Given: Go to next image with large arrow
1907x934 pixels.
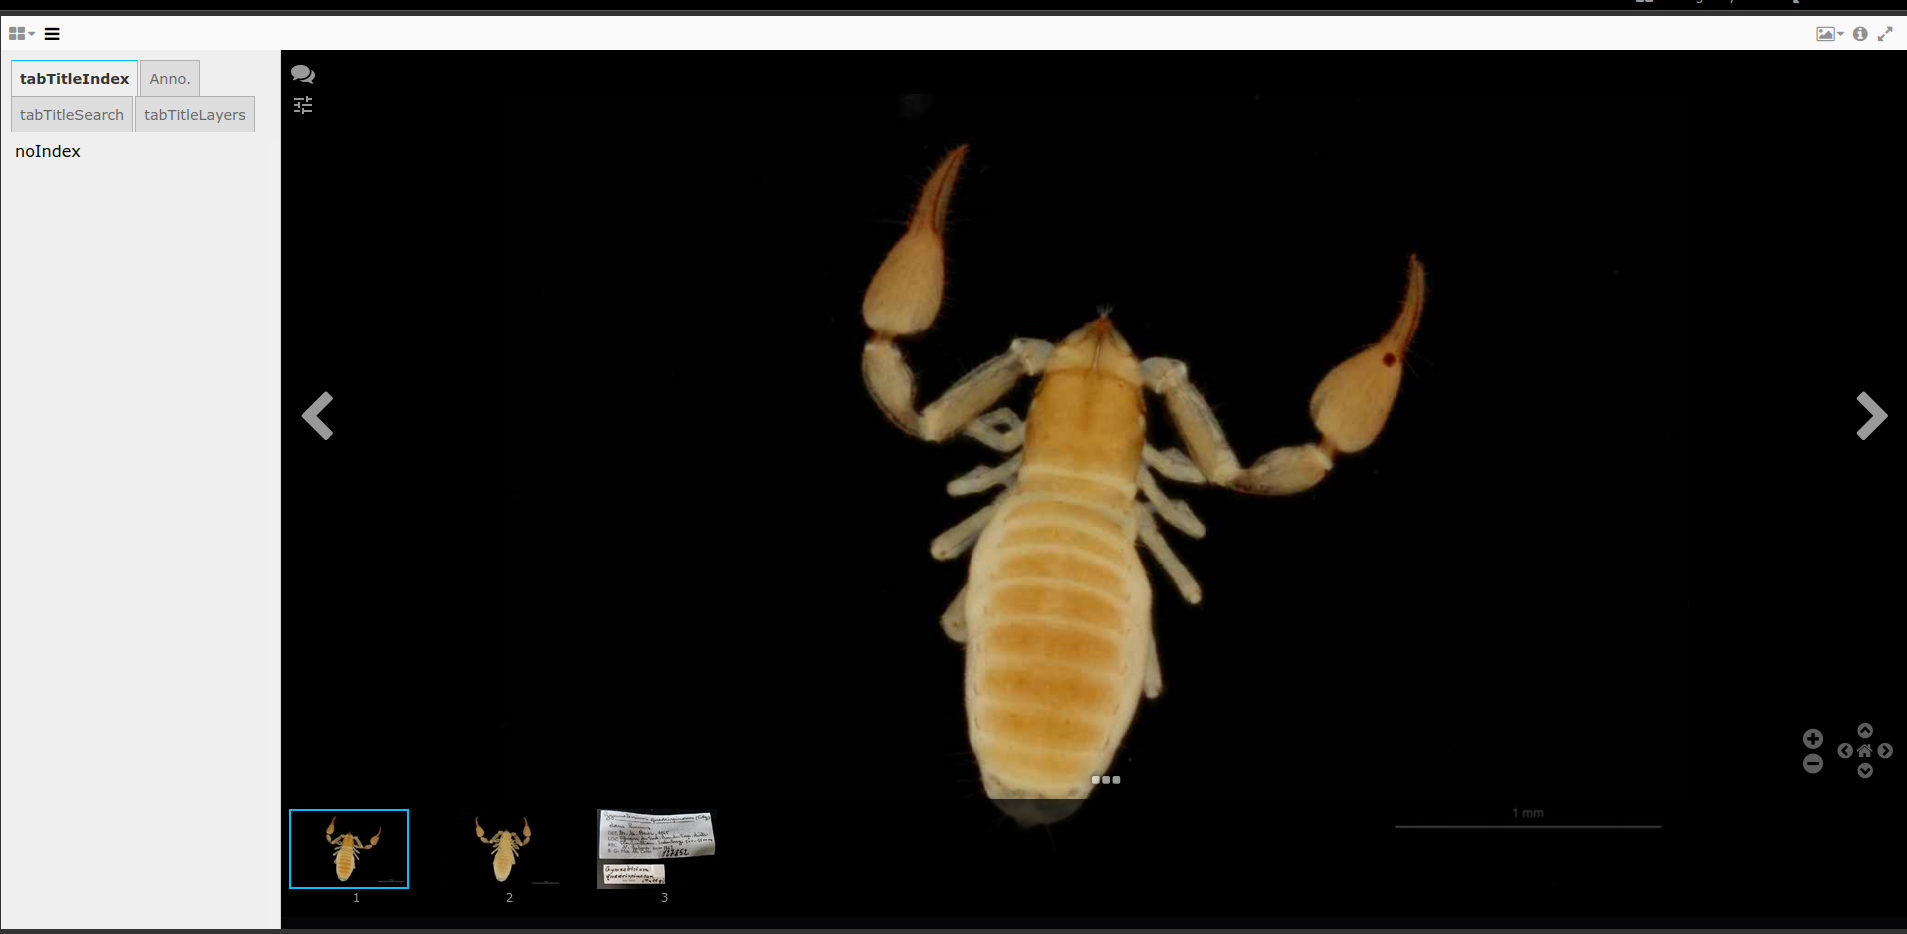Looking at the screenshot, I should [x=1871, y=416].
